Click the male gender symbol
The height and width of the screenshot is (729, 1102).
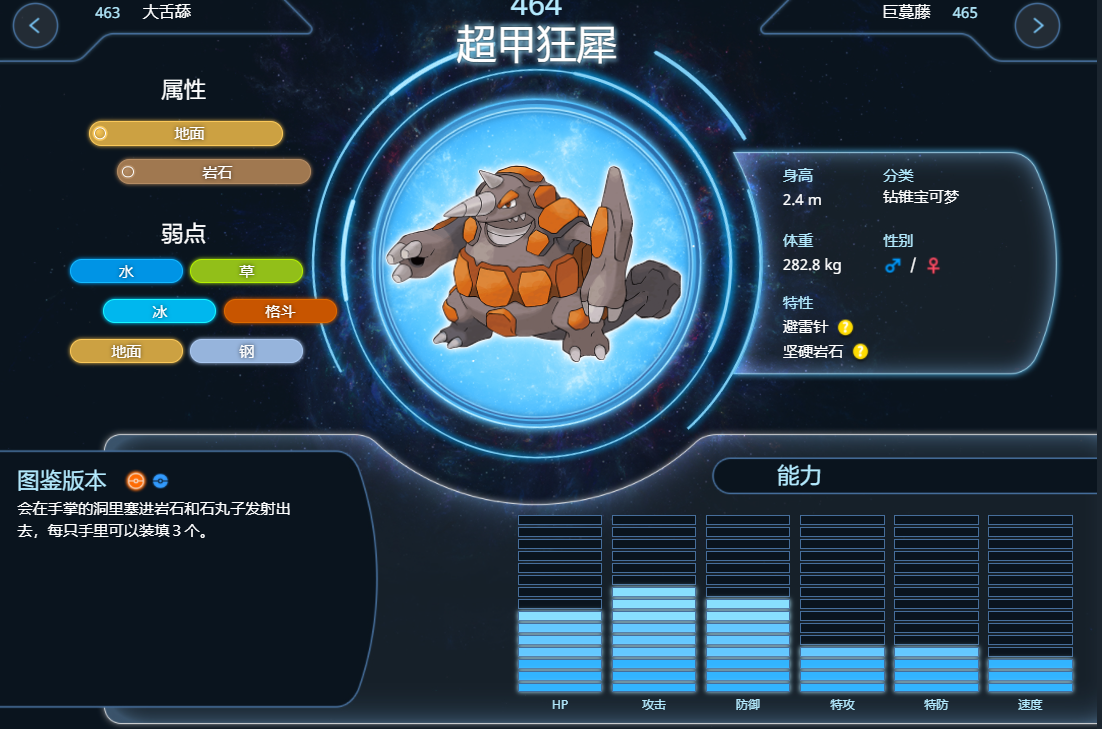tap(893, 266)
